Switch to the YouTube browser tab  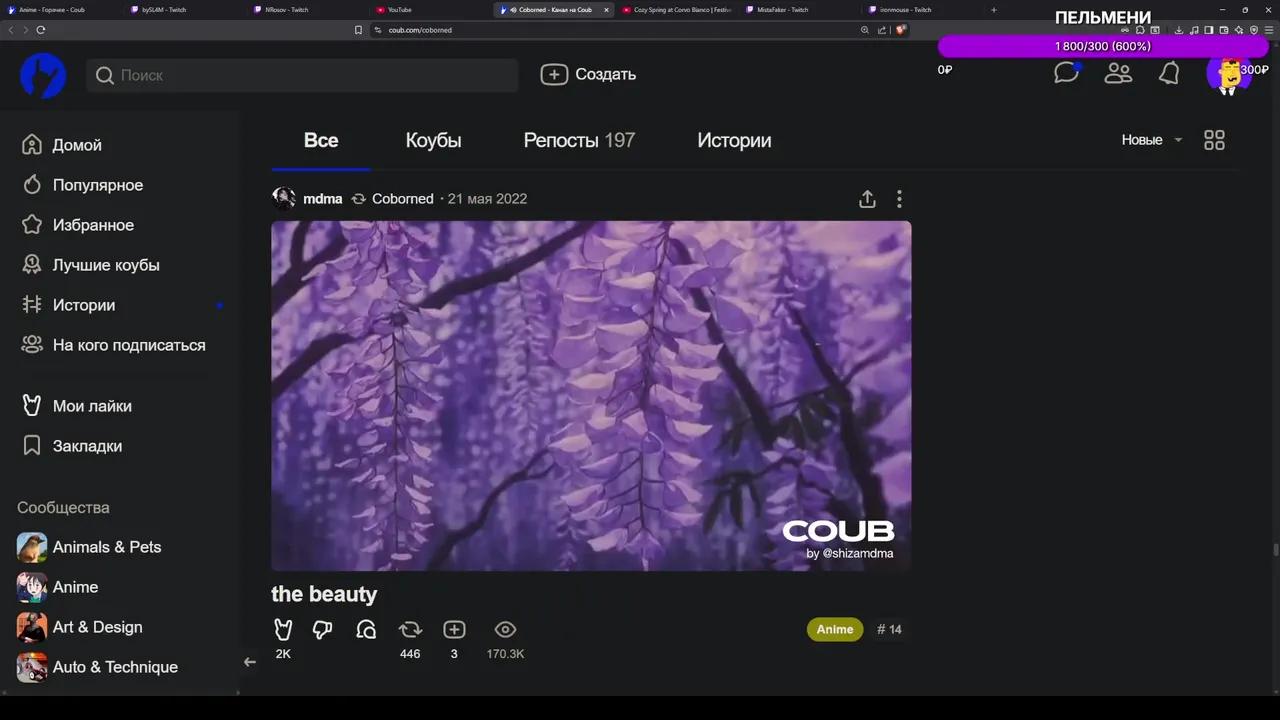click(x=431, y=10)
